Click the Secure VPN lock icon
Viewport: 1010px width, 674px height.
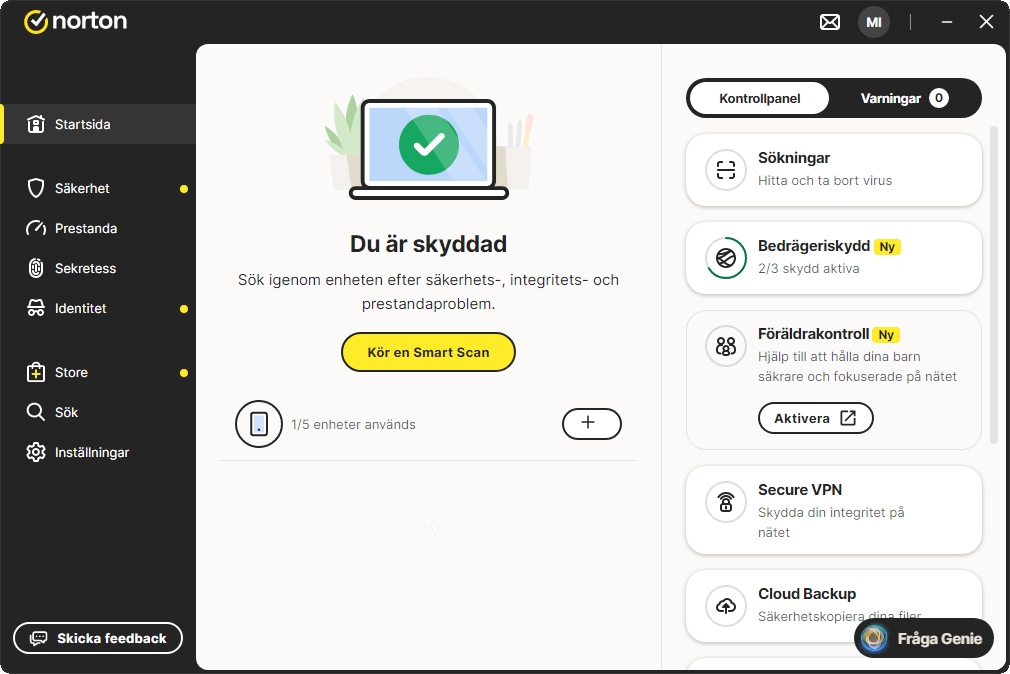click(726, 501)
